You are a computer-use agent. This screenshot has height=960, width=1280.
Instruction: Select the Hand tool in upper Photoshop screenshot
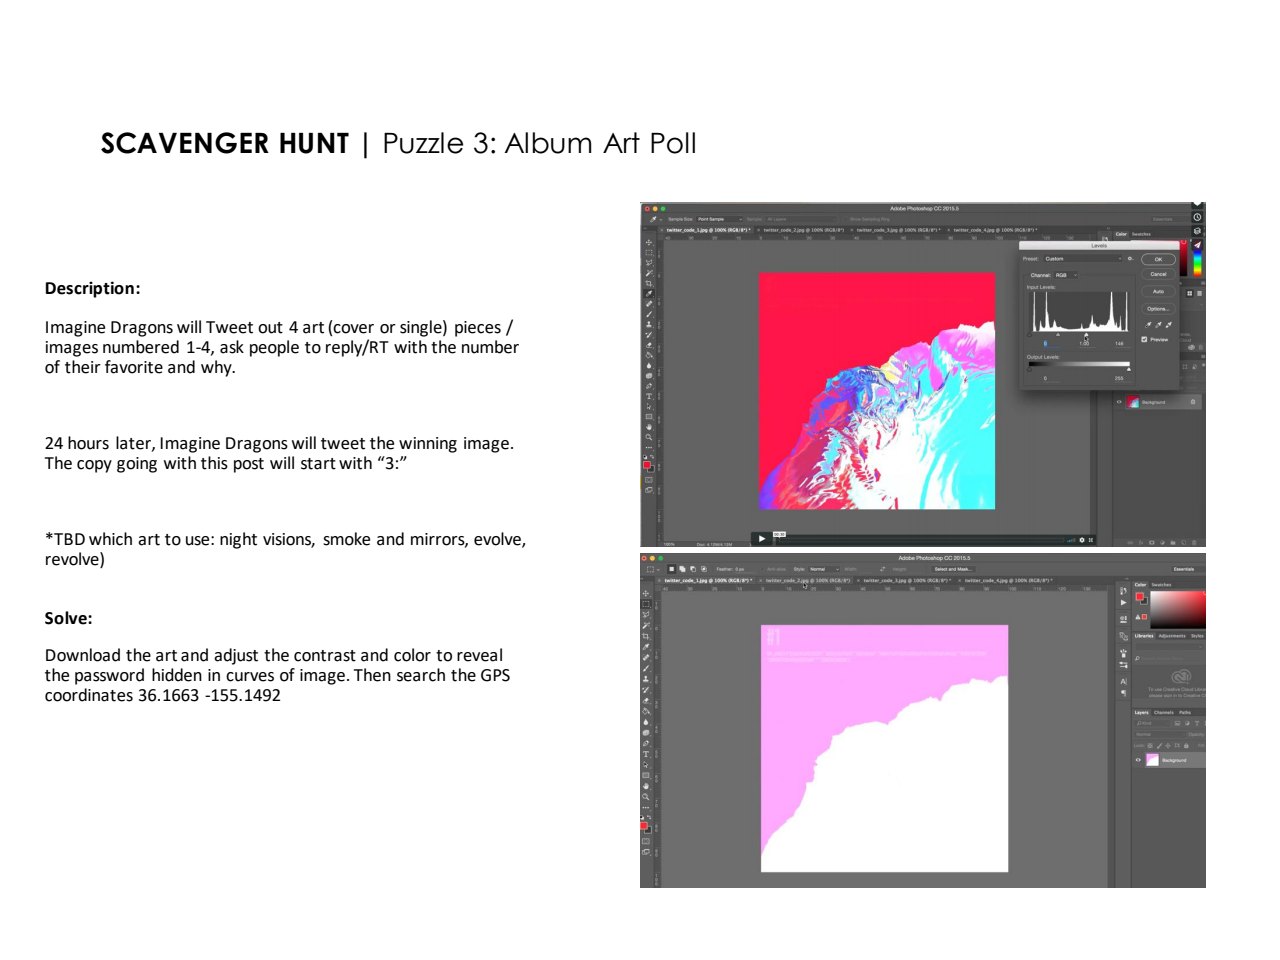pos(649,427)
